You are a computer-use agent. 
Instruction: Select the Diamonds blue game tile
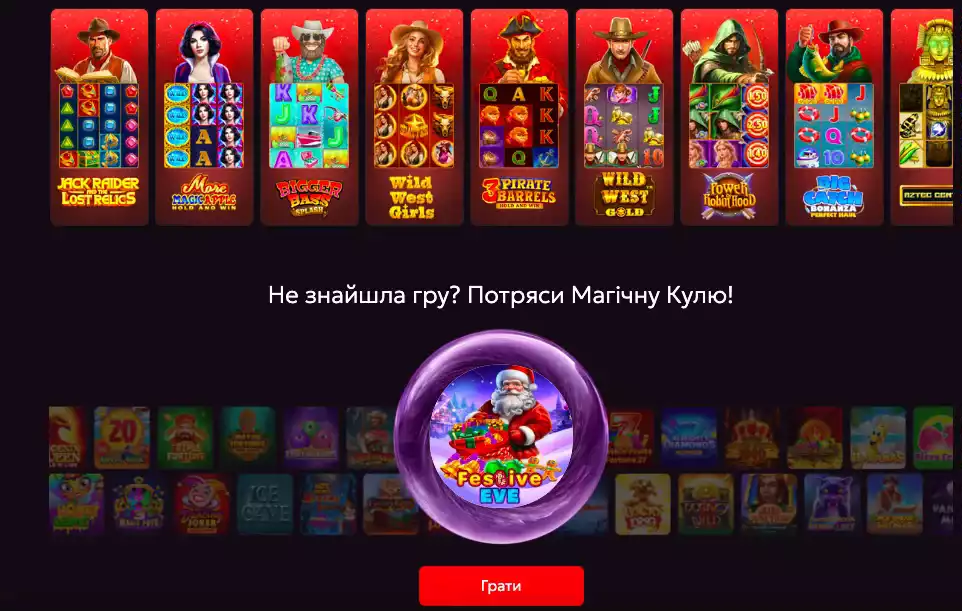pos(689,437)
